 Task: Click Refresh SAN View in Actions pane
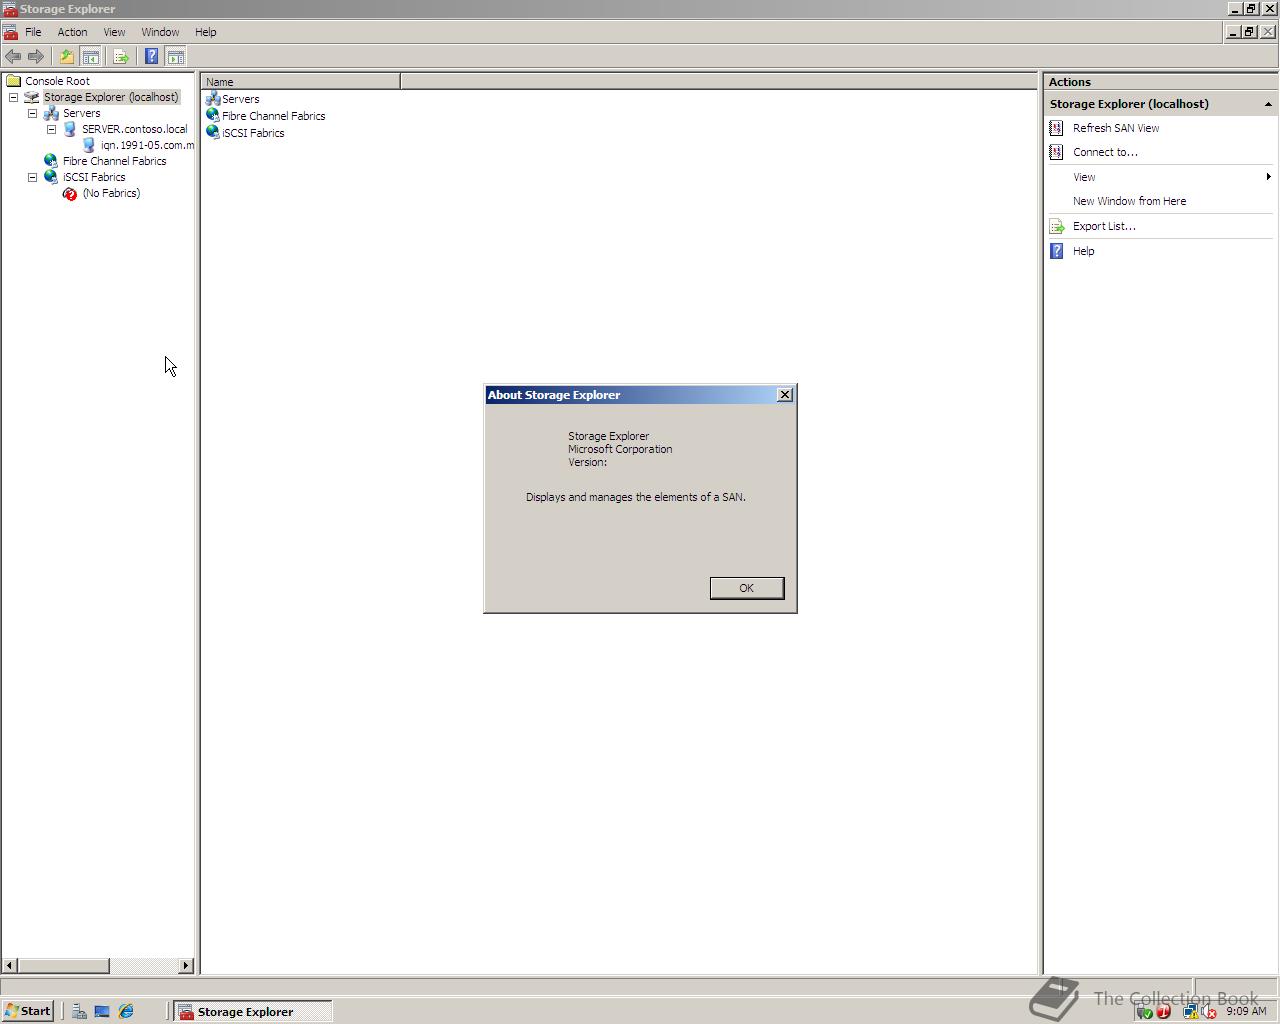coord(1116,128)
